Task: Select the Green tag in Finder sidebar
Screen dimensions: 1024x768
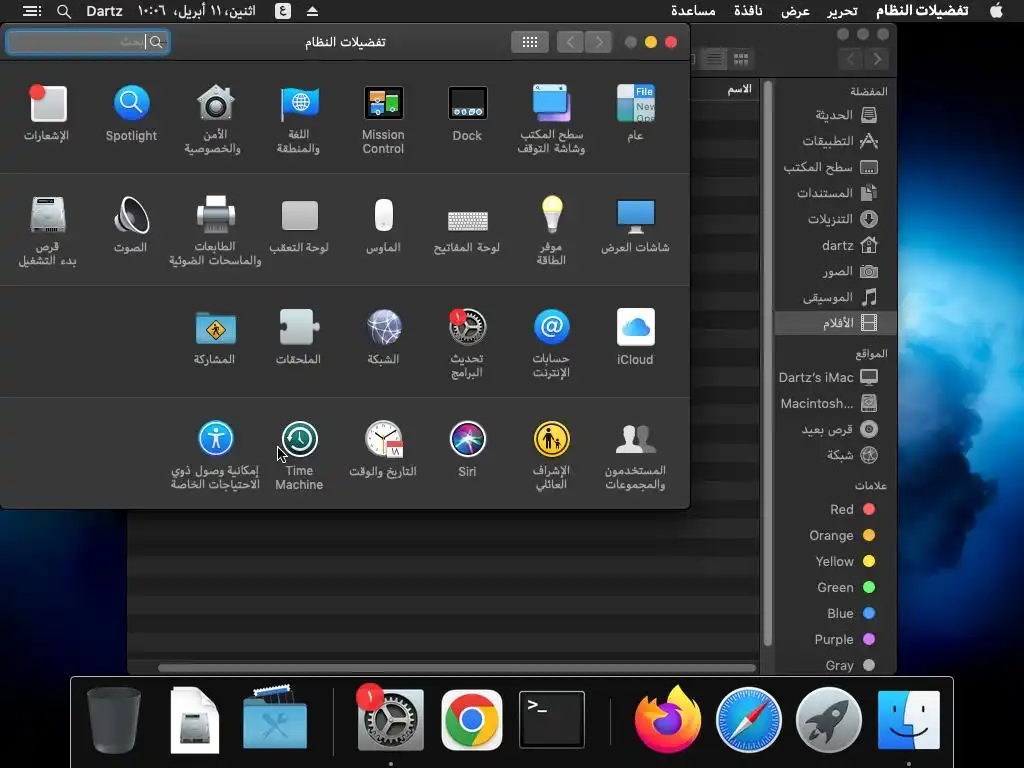Action: coord(836,587)
